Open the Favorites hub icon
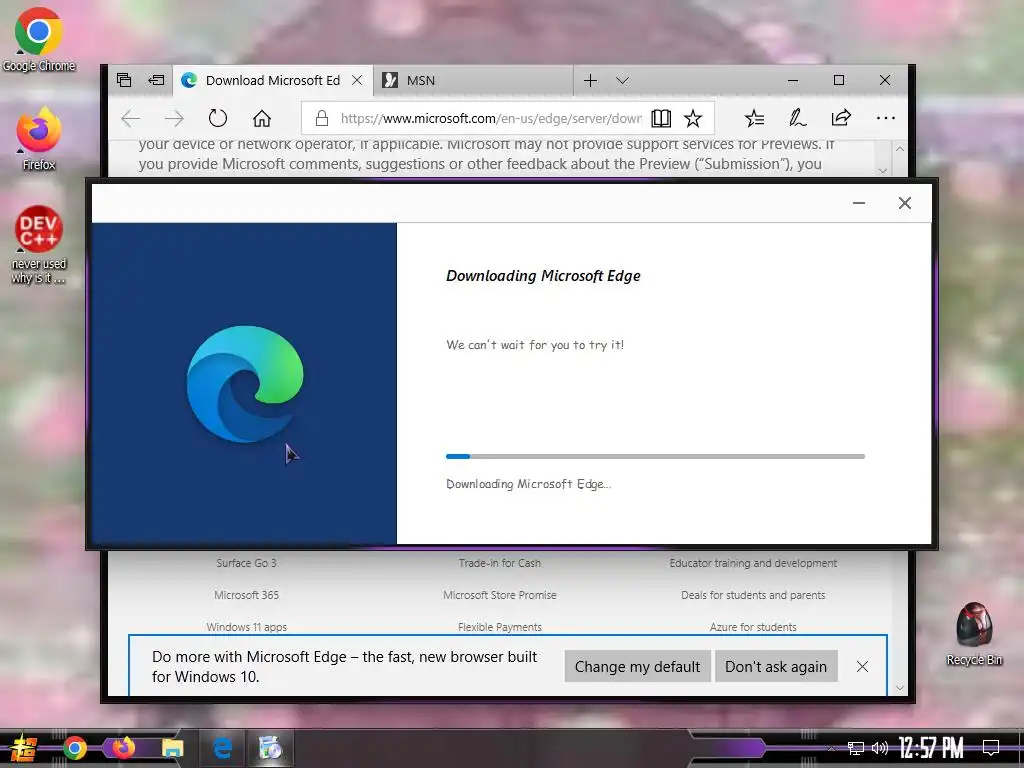1024x768 pixels. tap(754, 118)
